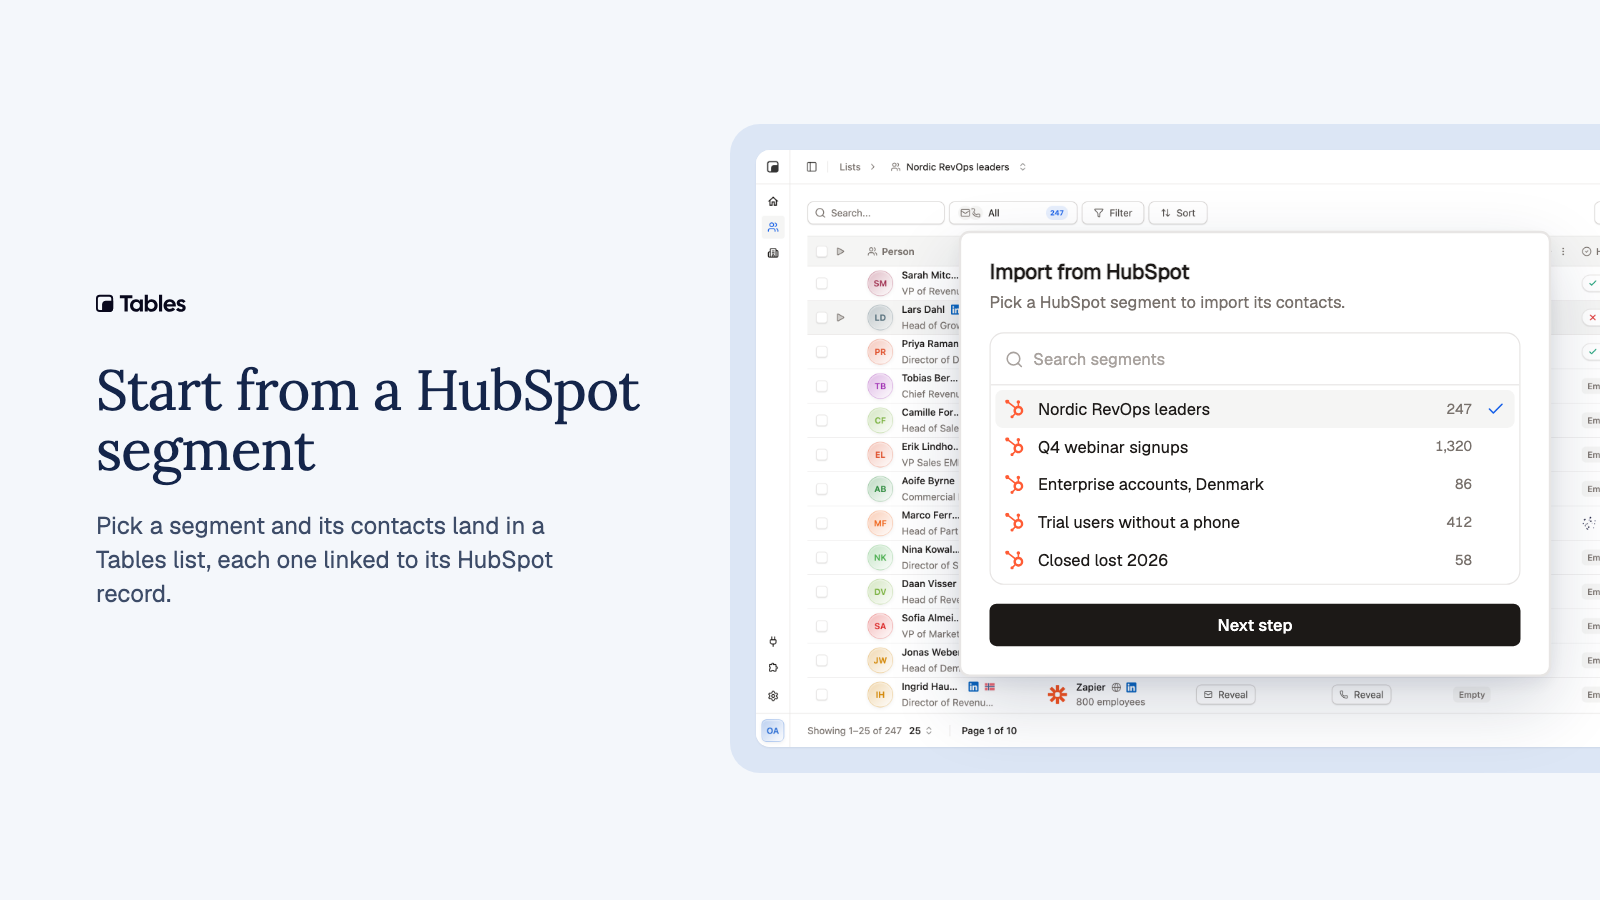Click Ingrid Hau's LinkedIn icon

(x=973, y=687)
